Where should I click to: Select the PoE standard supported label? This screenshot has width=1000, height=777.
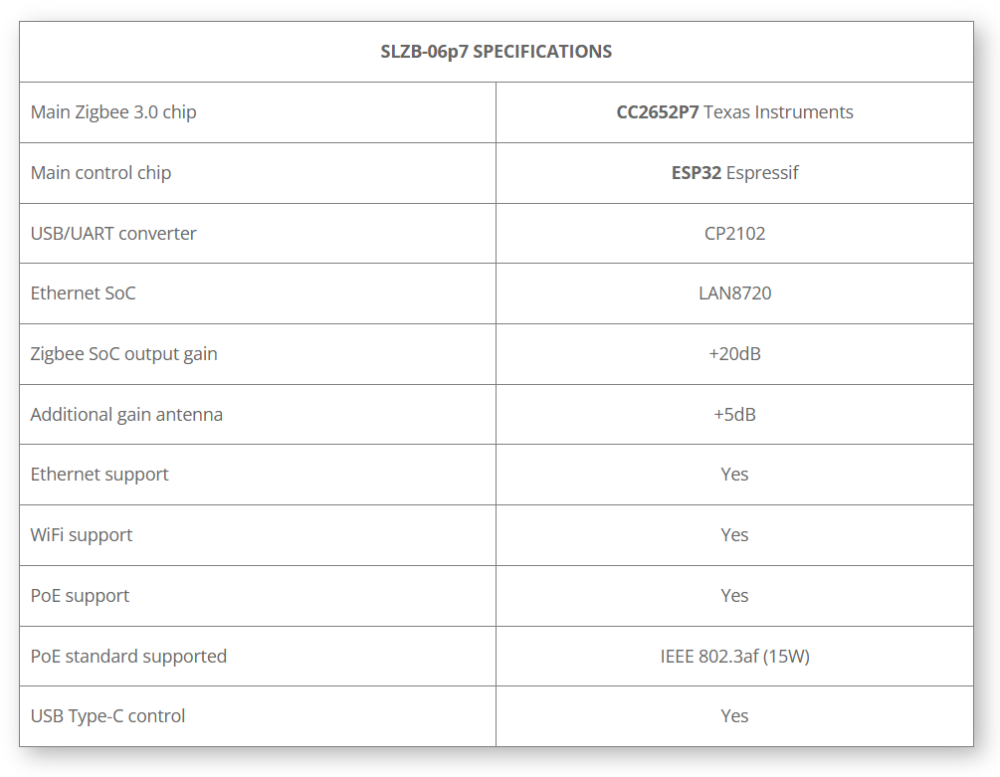[x=129, y=656]
